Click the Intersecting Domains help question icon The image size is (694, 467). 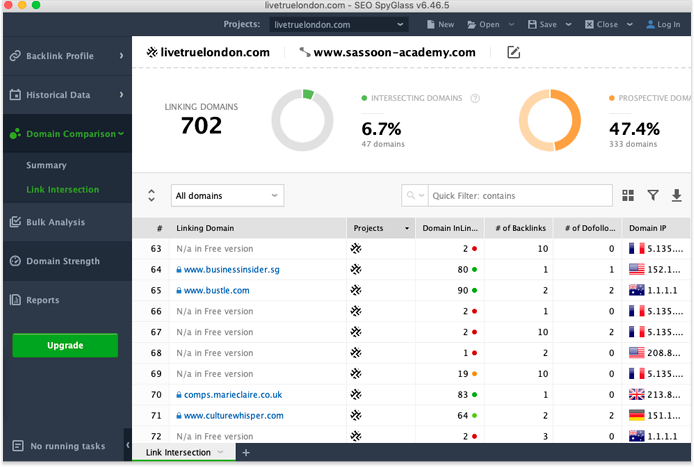click(475, 98)
